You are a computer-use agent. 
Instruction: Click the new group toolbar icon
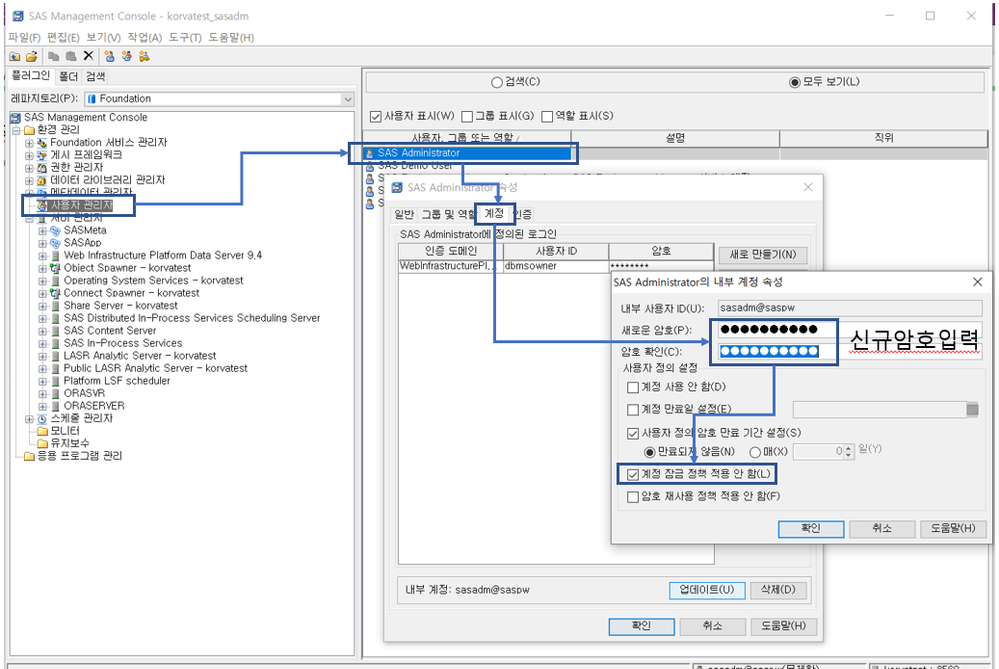point(127,56)
